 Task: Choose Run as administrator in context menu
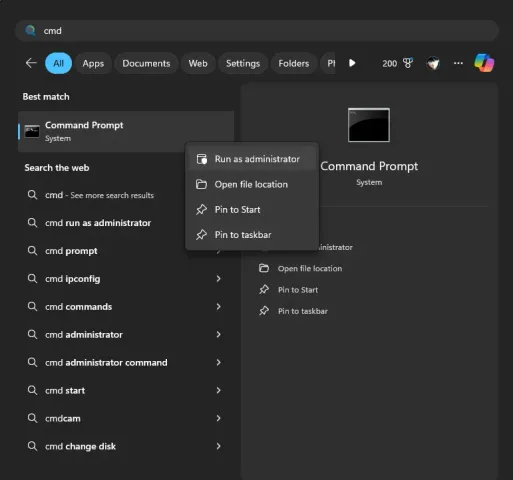[252, 159]
